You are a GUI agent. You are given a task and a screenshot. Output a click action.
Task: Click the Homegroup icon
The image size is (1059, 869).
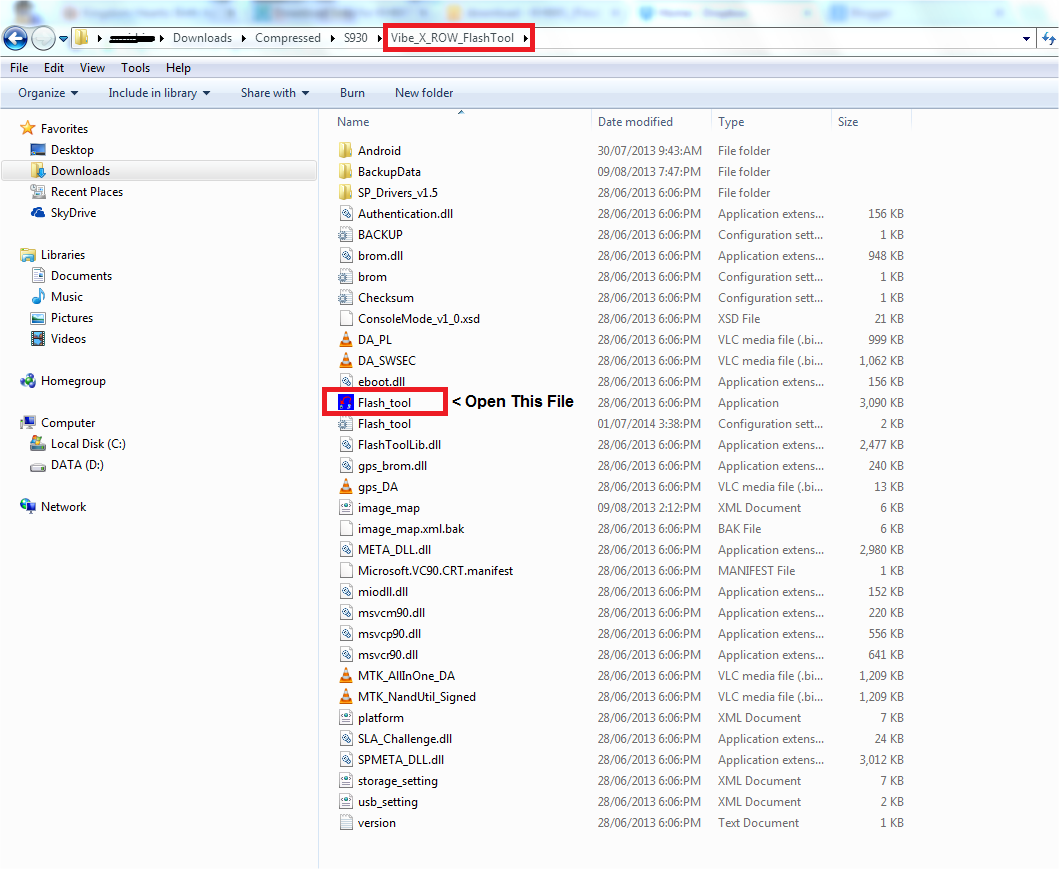[x=28, y=381]
